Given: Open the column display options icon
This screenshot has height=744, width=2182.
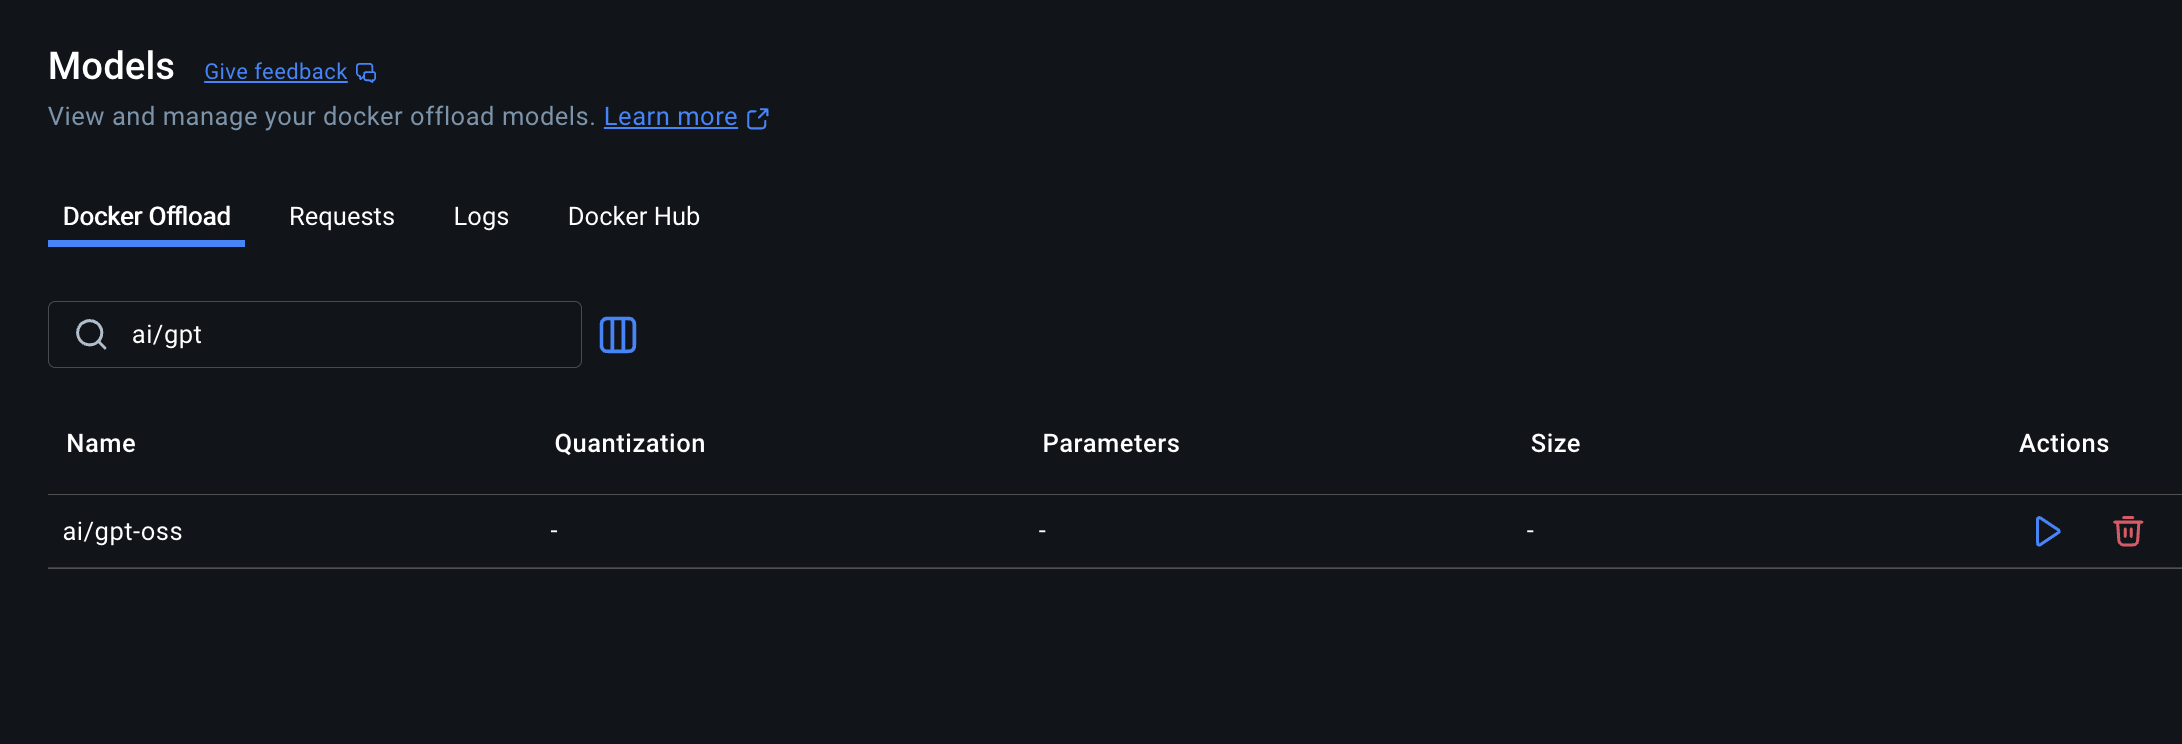Looking at the screenshot, I should (618, 335).
